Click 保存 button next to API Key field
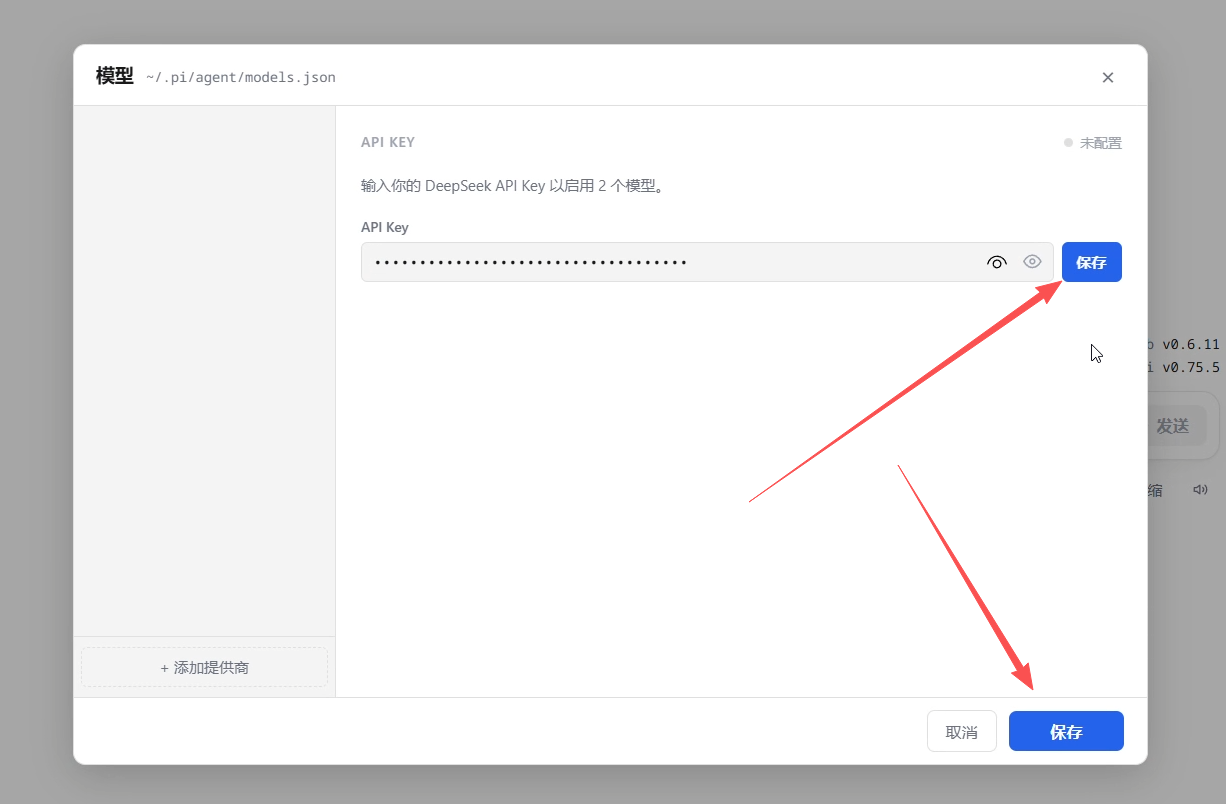Screen dimensions: 1226x804 point(1091,262)
